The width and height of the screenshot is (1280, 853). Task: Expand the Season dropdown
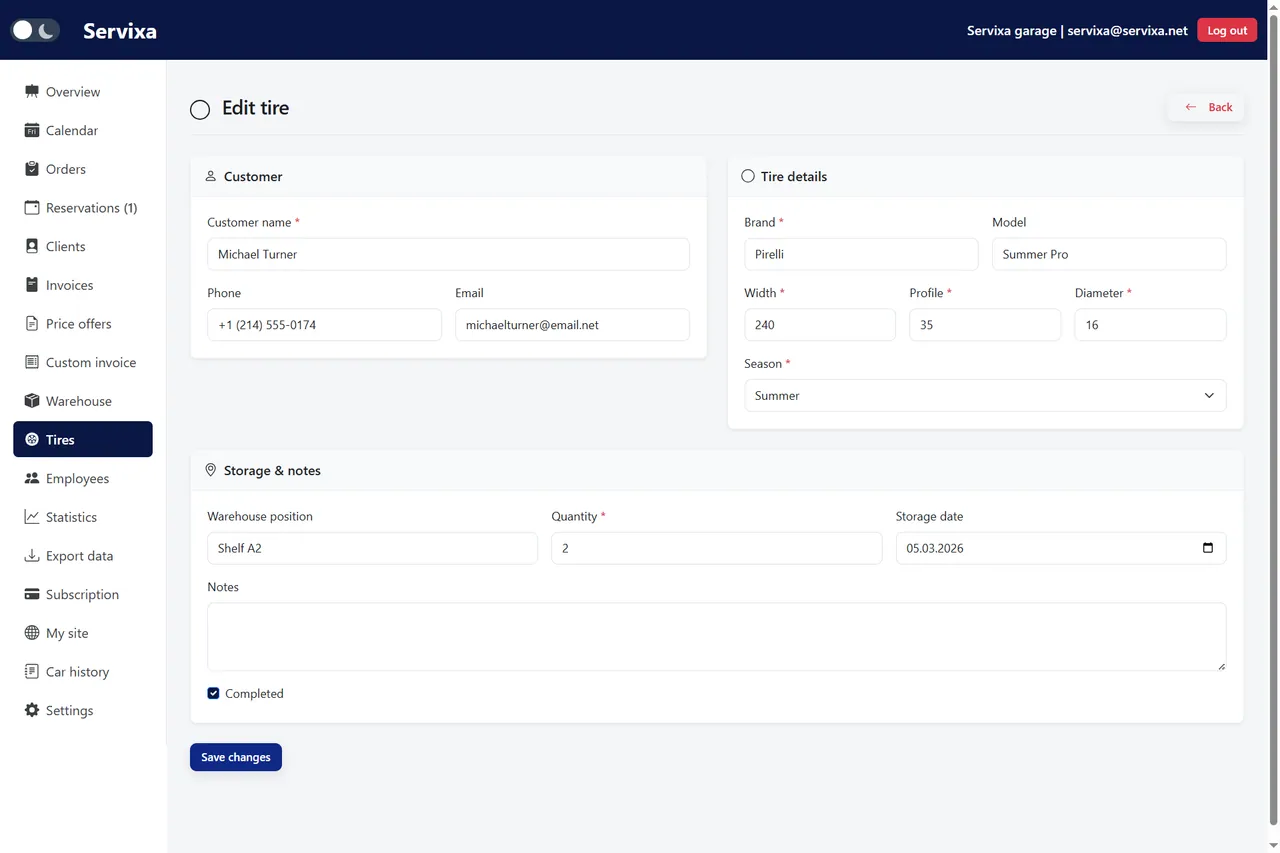point(985,395)
